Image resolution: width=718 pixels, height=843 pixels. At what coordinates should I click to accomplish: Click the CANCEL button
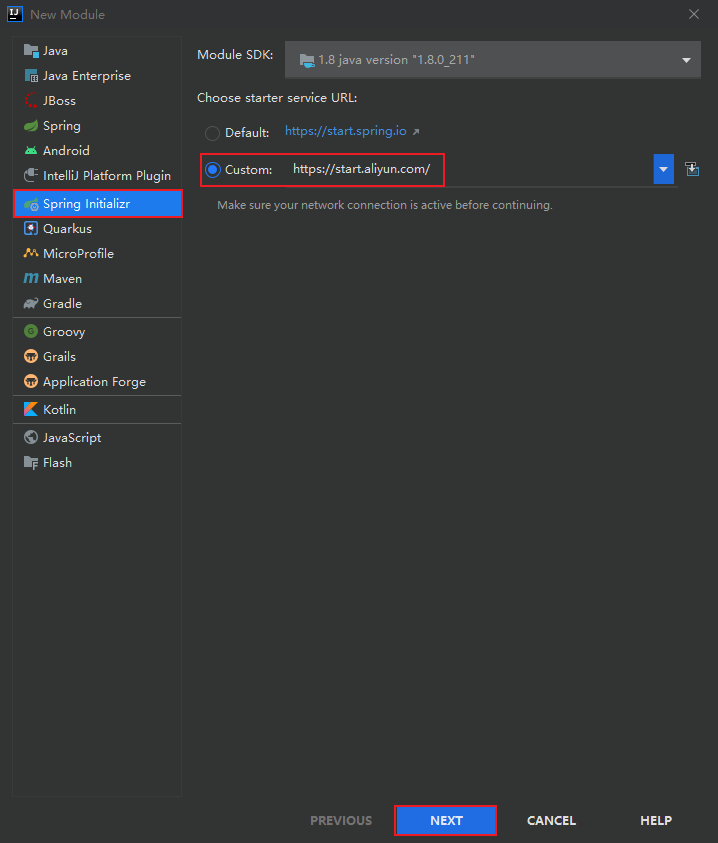(x=551, y=821)
